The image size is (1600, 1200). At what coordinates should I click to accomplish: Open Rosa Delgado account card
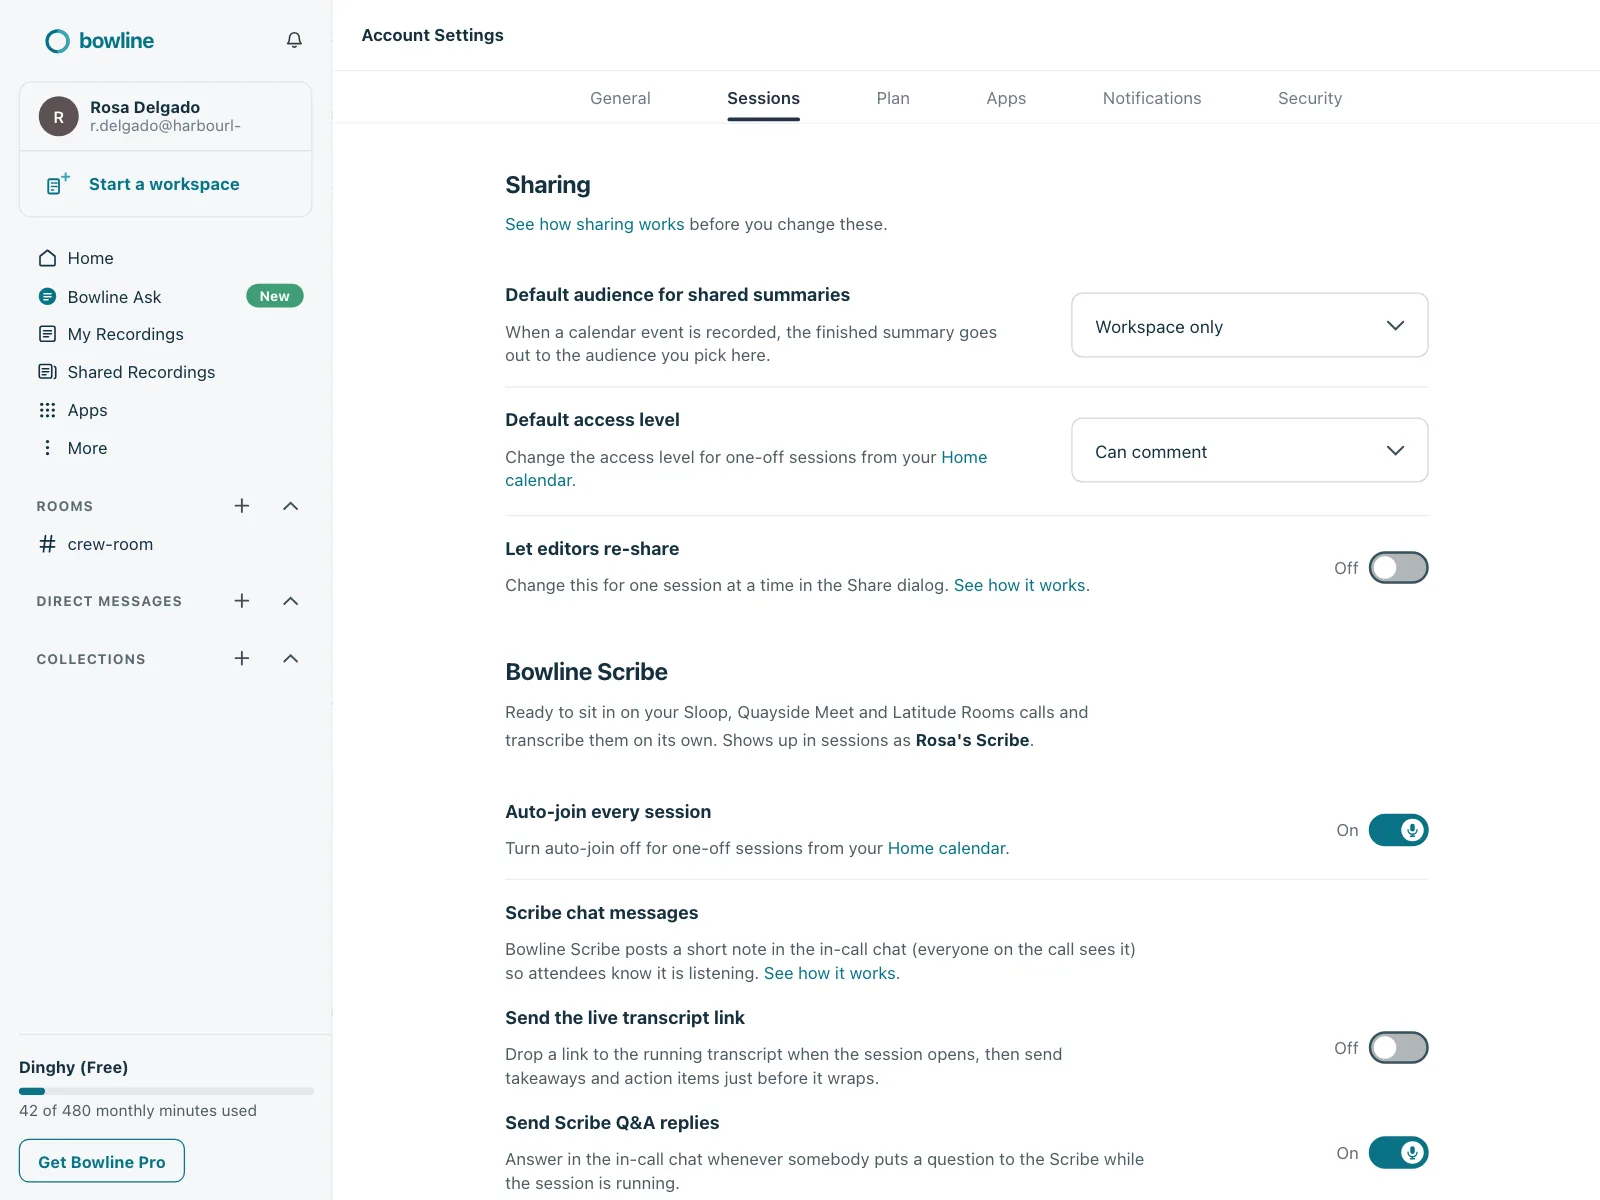[x=166, y=116]
